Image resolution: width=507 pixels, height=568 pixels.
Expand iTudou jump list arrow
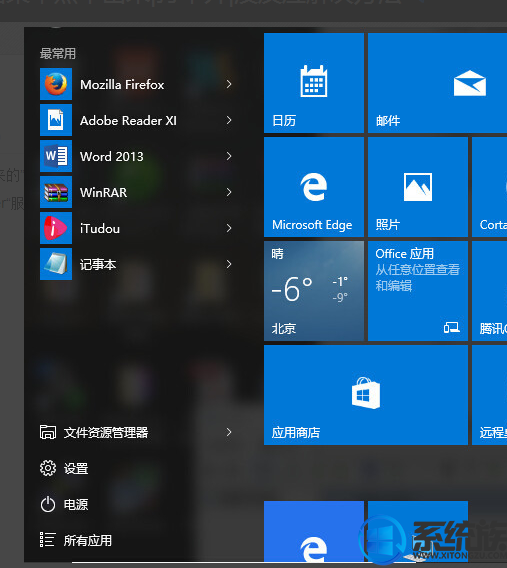tap(229, 228)
